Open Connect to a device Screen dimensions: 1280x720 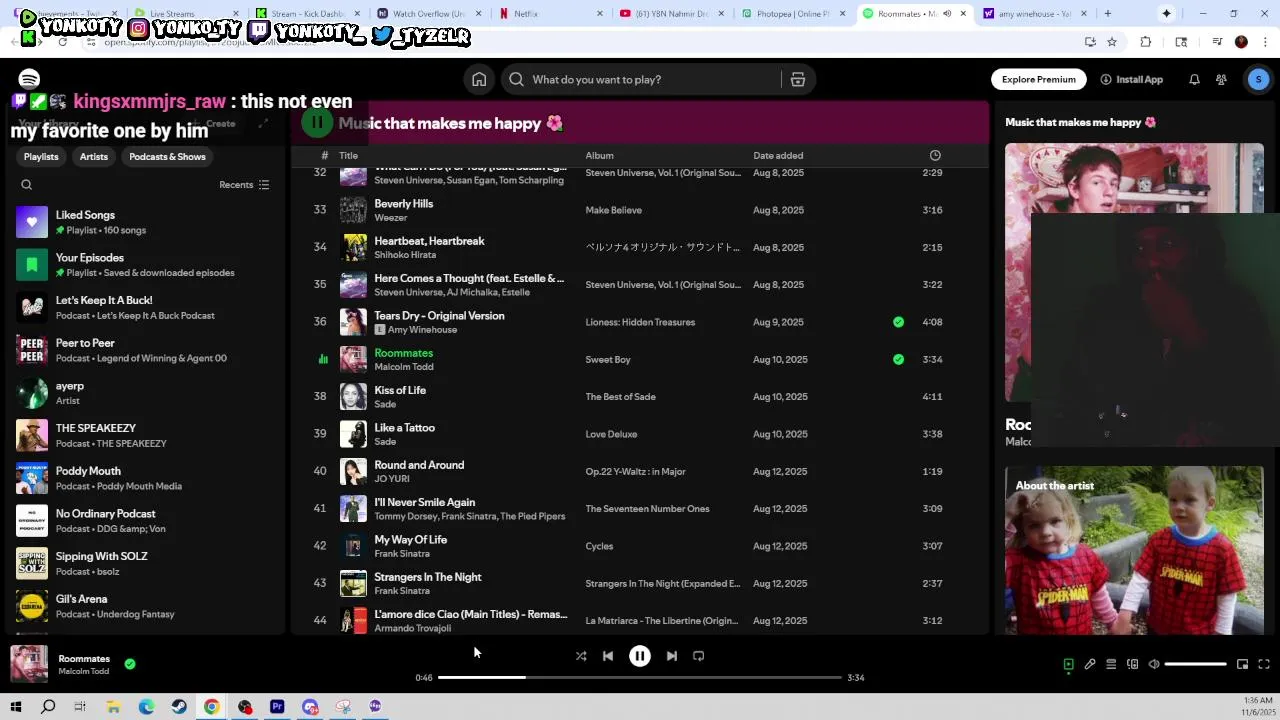[x=1132, y=664]
